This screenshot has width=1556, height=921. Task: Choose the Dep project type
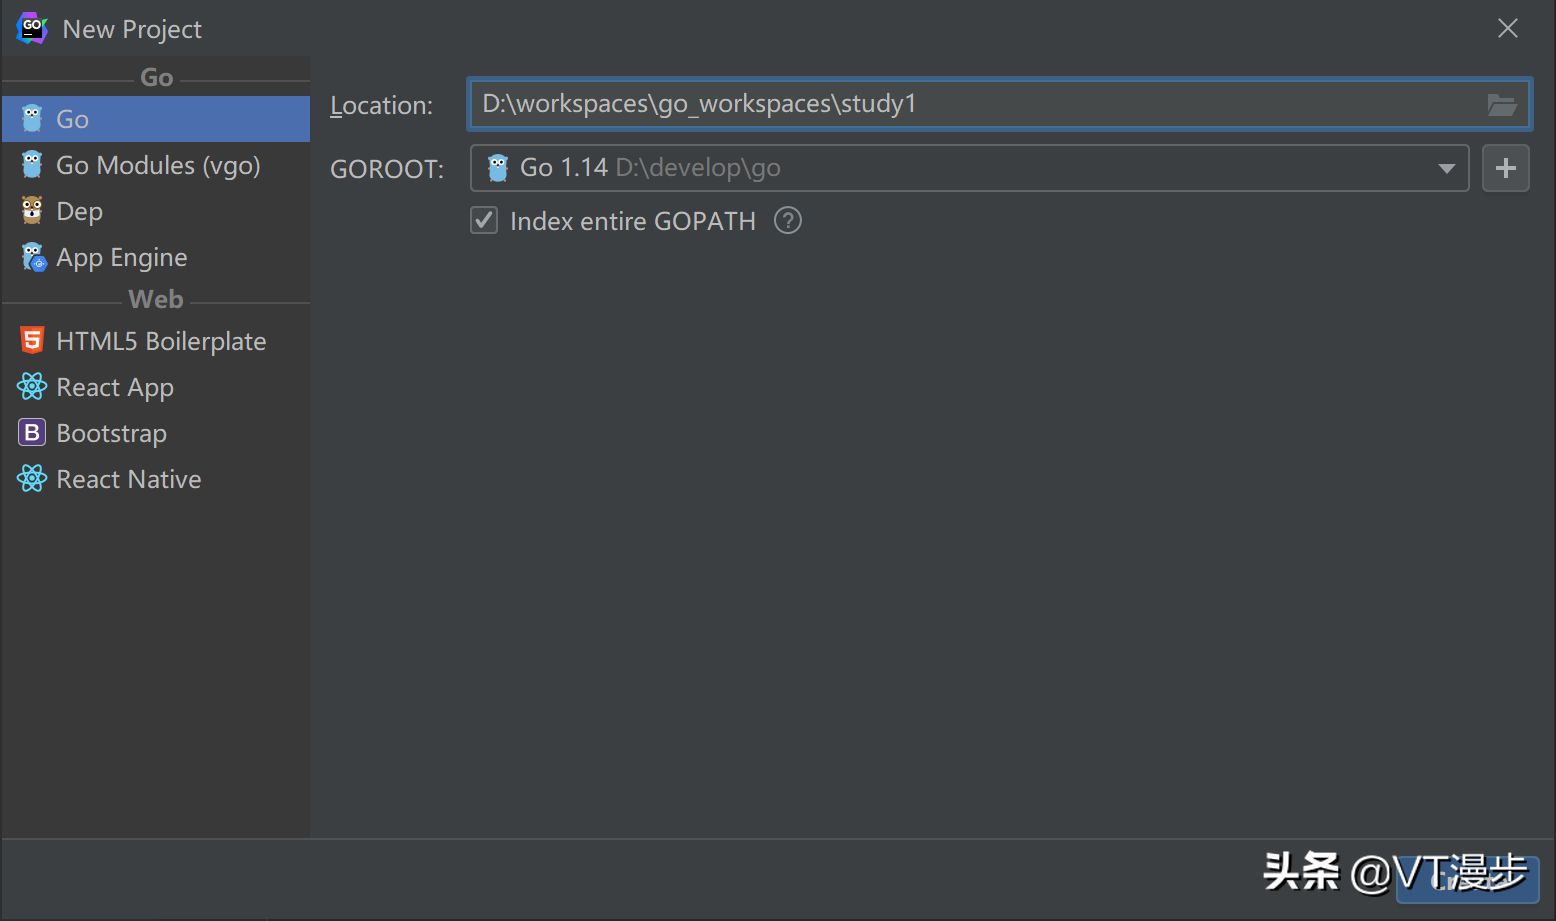click(x=155, y=211)
